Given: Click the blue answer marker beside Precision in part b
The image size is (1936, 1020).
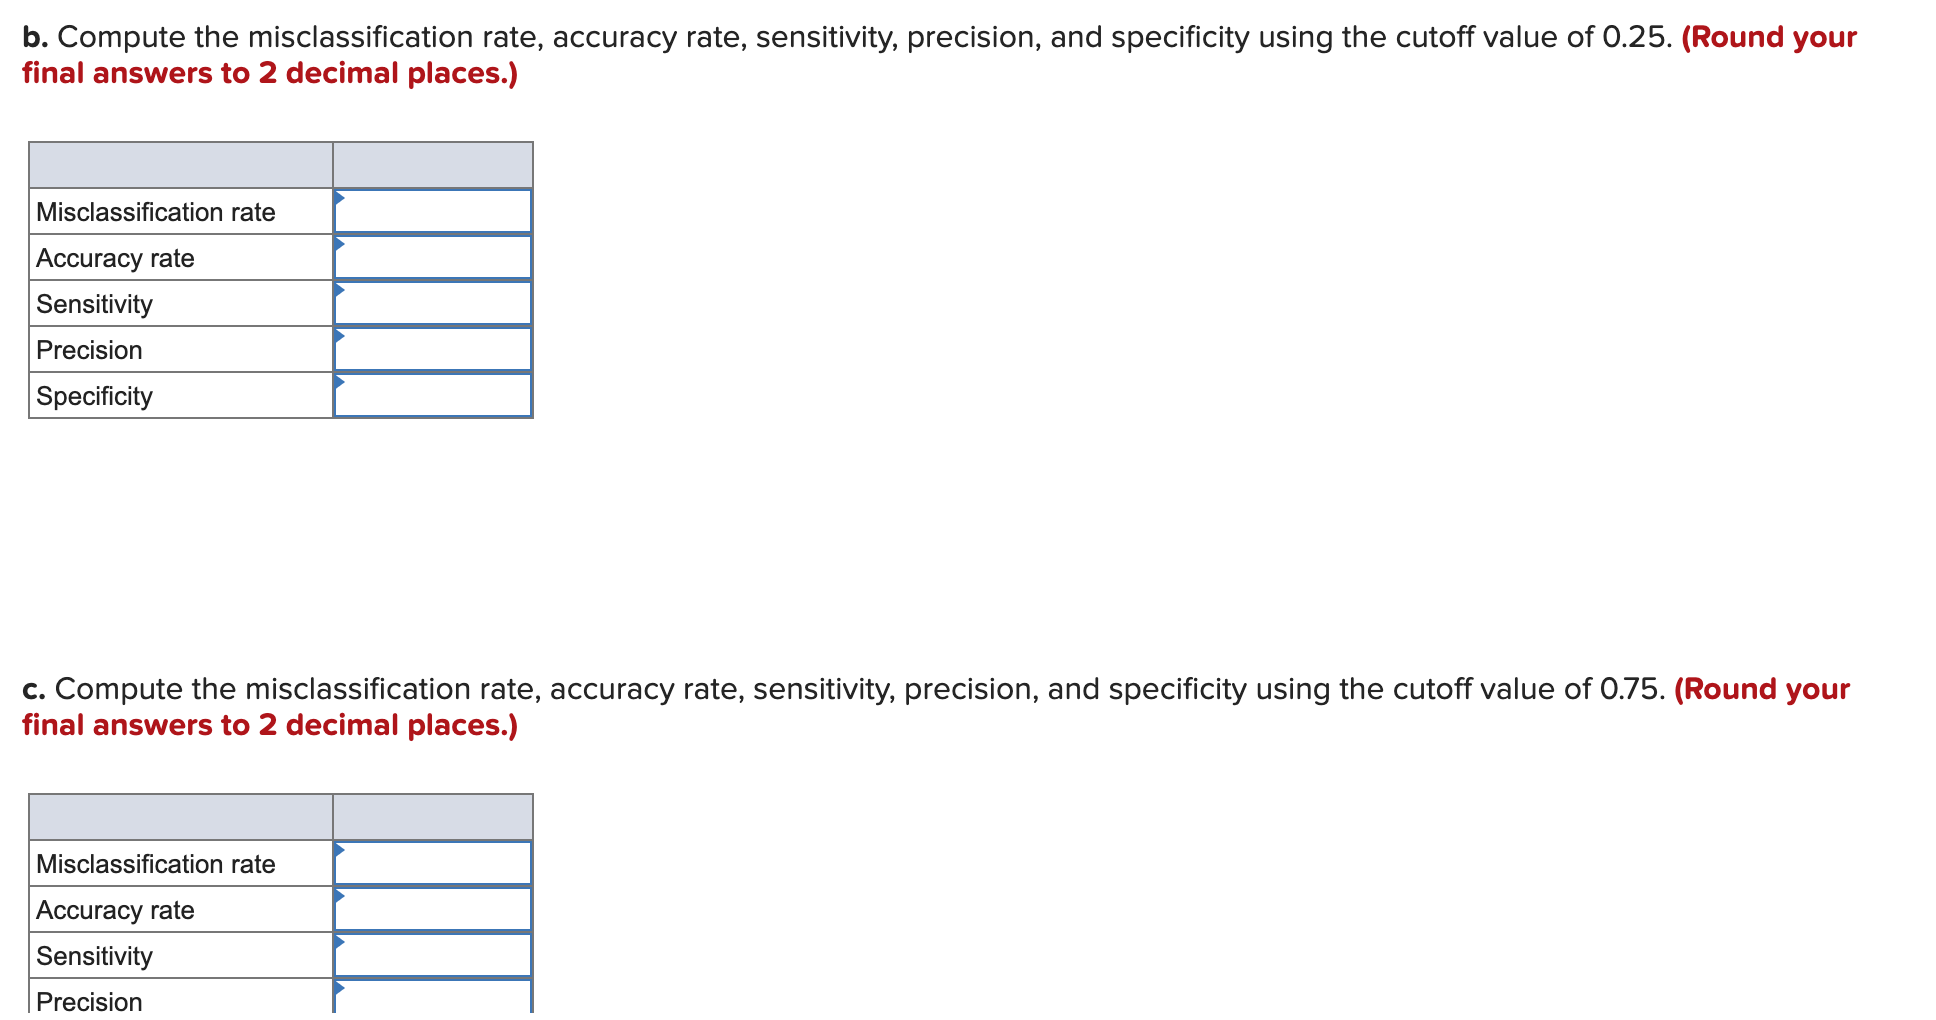Looking at the screenshot, I should click(340, 334).
